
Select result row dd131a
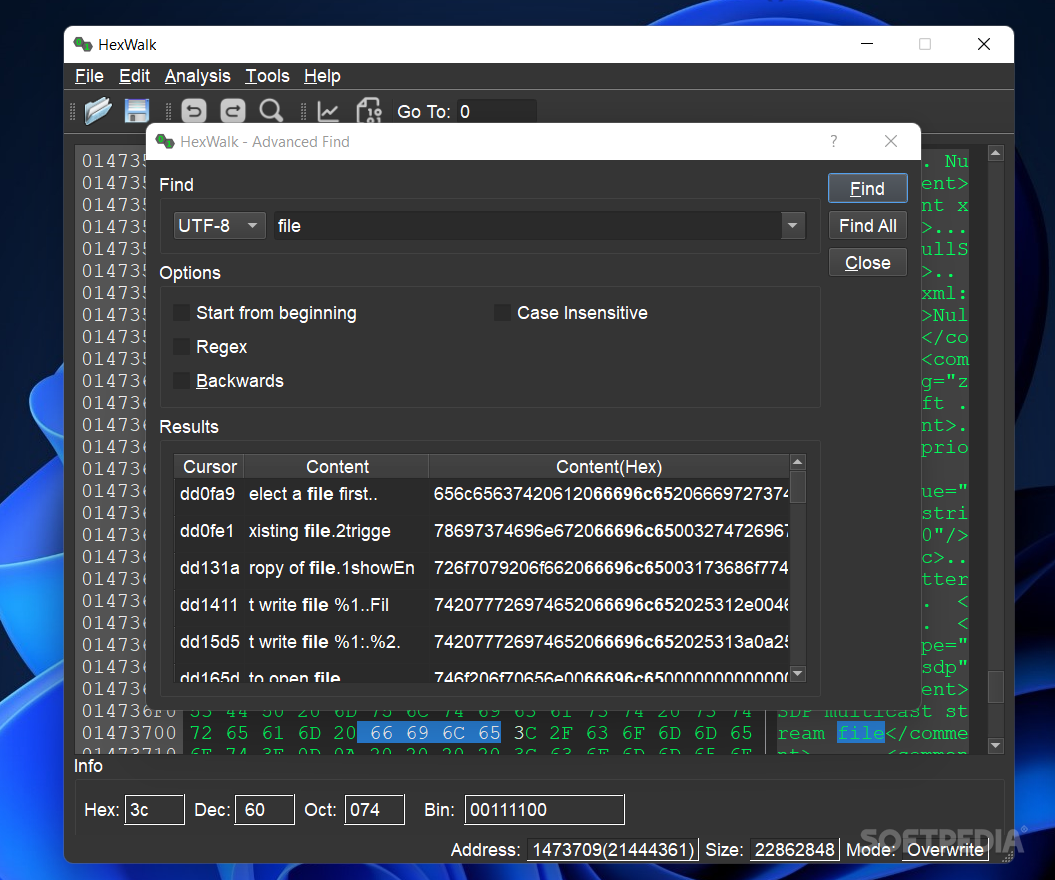pyautogui.click(x=482, y=568)
